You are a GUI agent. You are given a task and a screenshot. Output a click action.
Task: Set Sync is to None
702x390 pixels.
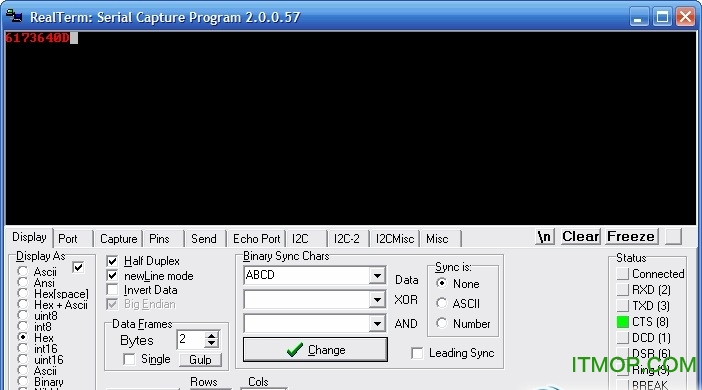pos(441,283)
